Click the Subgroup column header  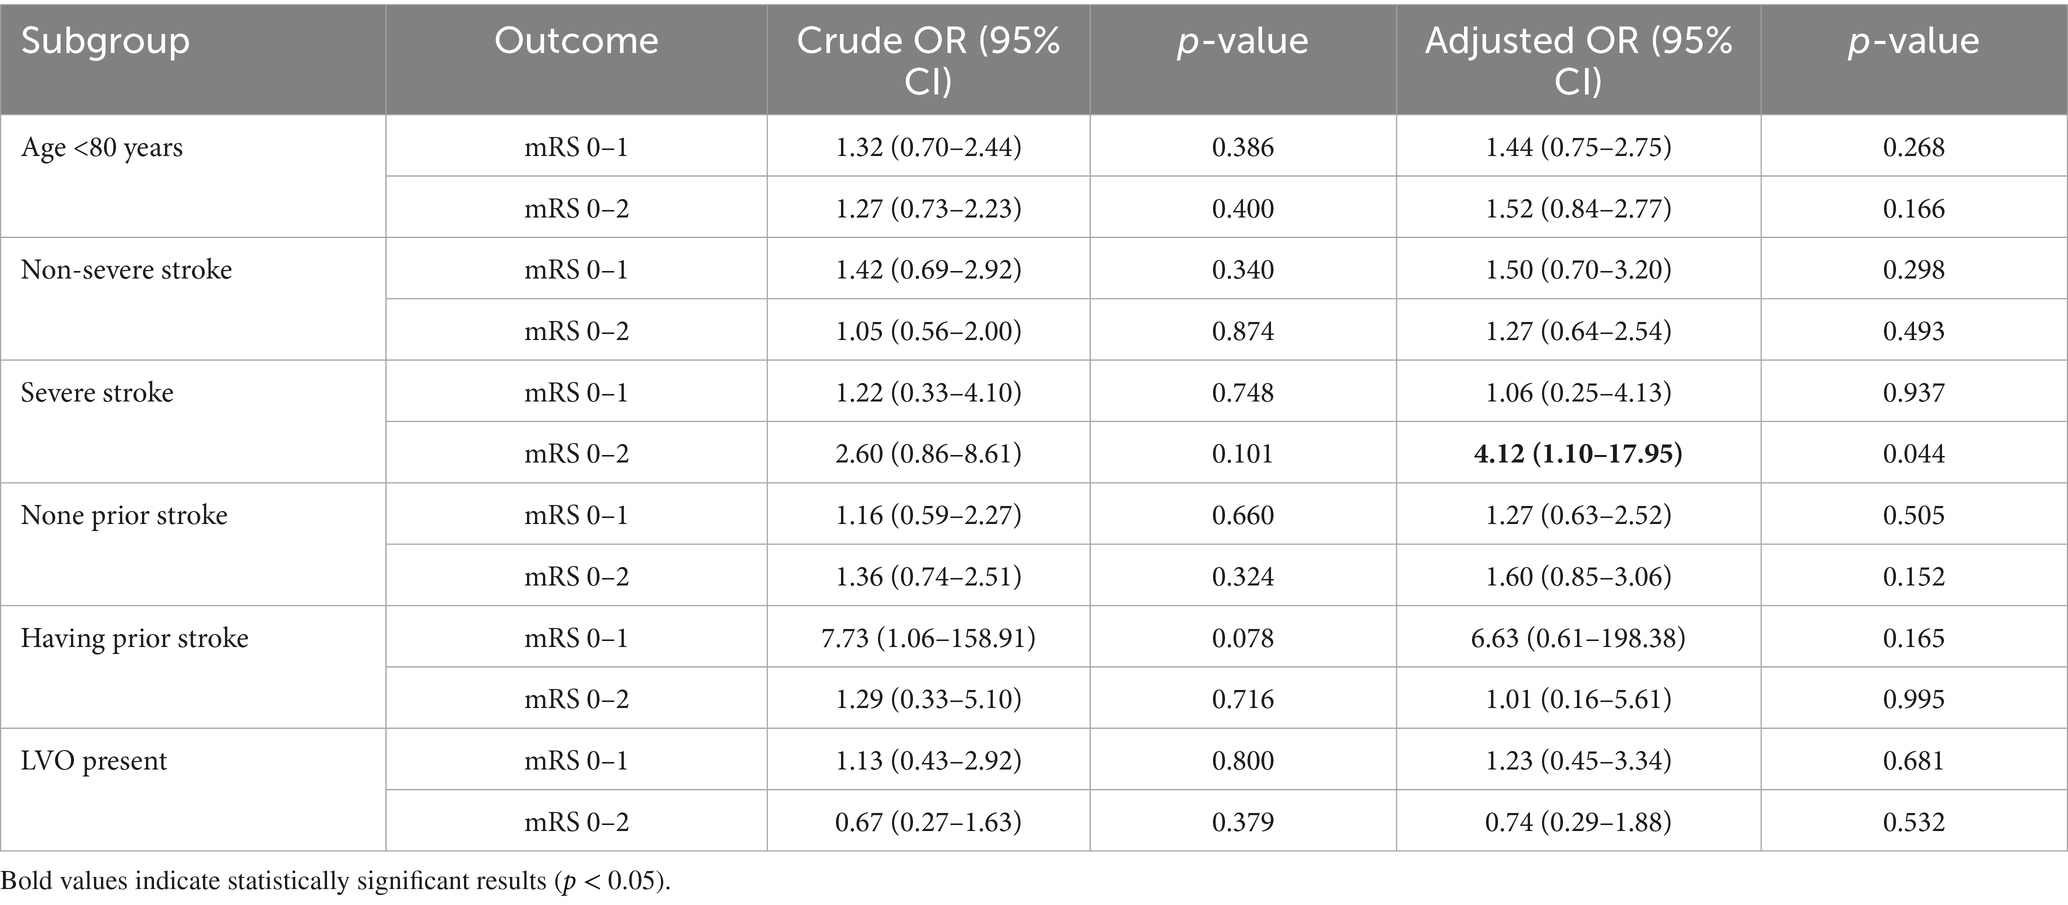coord(105,41)
